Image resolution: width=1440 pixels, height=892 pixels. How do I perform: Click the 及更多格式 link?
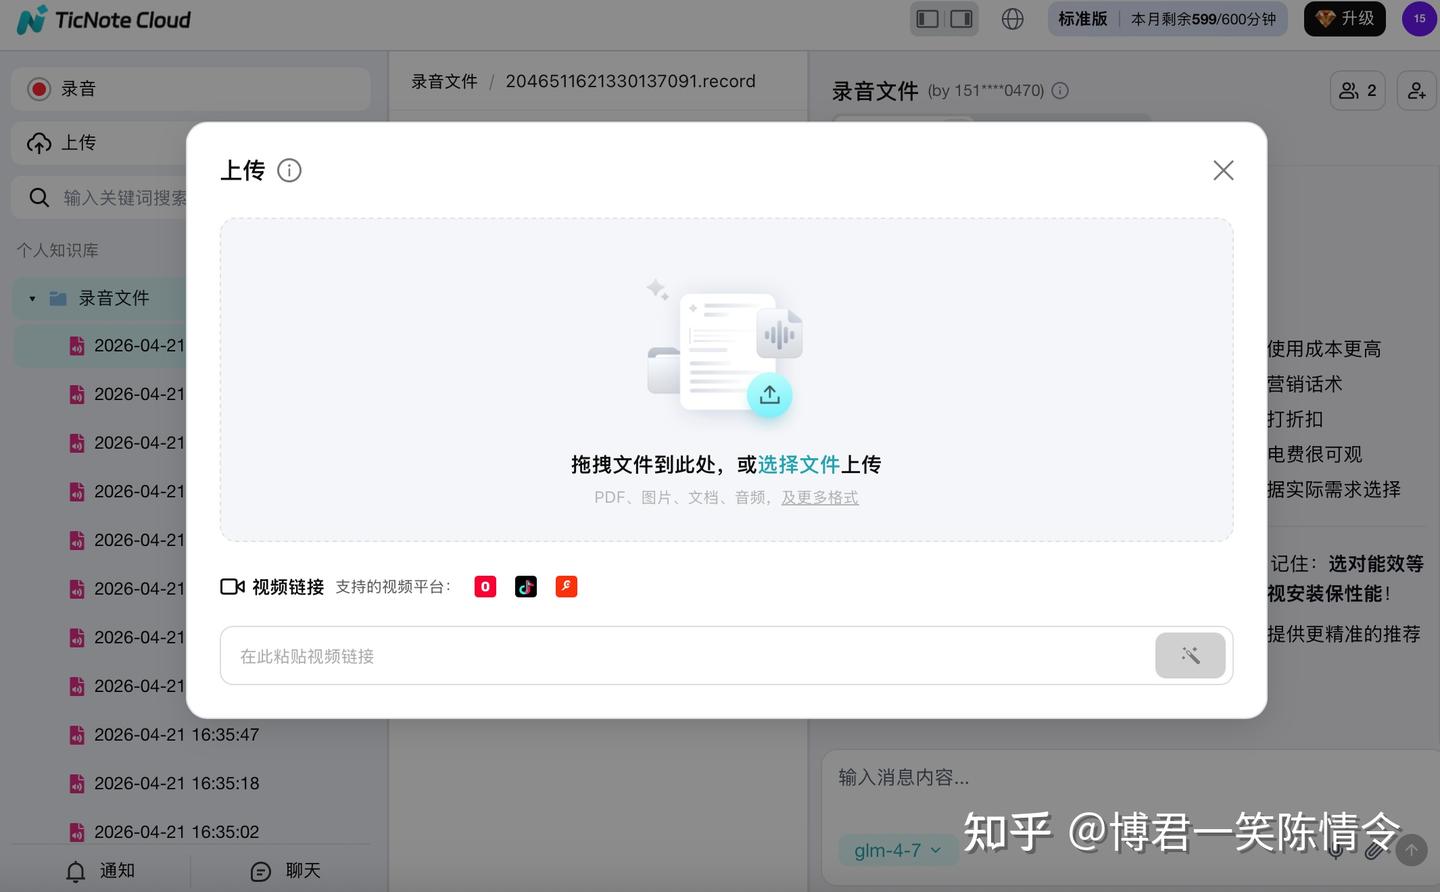click(x=820, y=497)
